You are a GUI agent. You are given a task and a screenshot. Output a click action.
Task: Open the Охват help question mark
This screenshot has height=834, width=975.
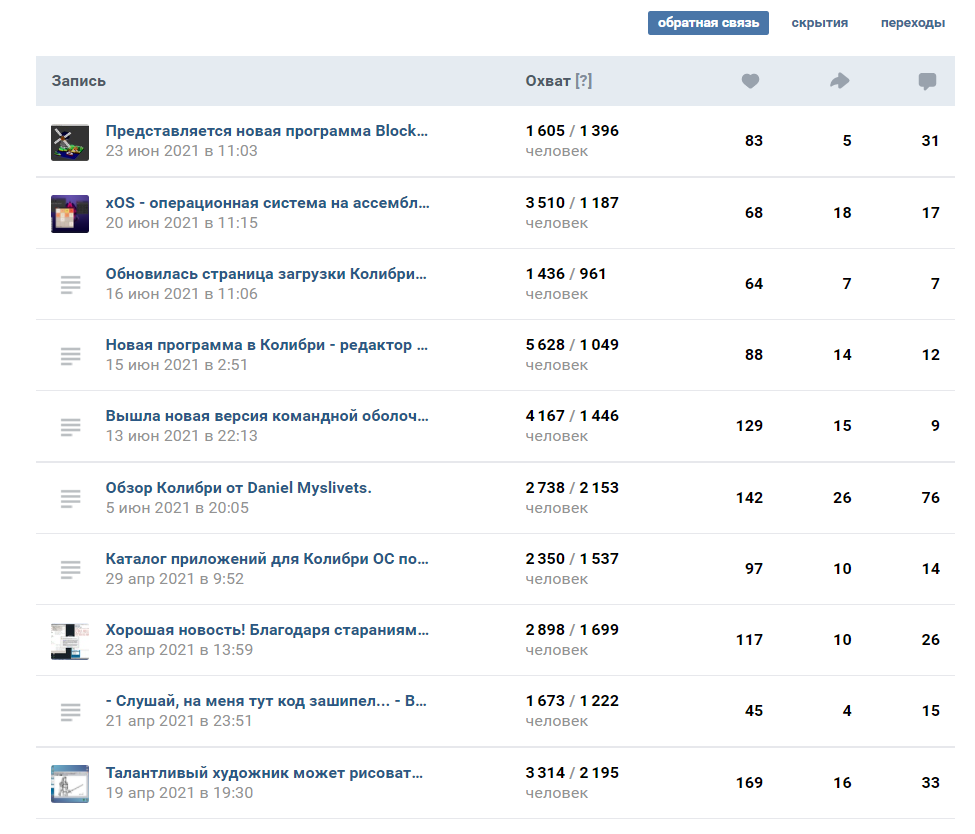pyautogui.click(x=584, y=81)
